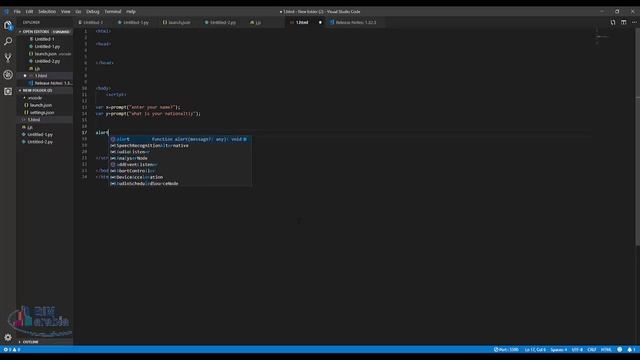Screen dimensions: 640x360
Task: Open the Debug view in activity bar
Action: (x=8, y=74)
